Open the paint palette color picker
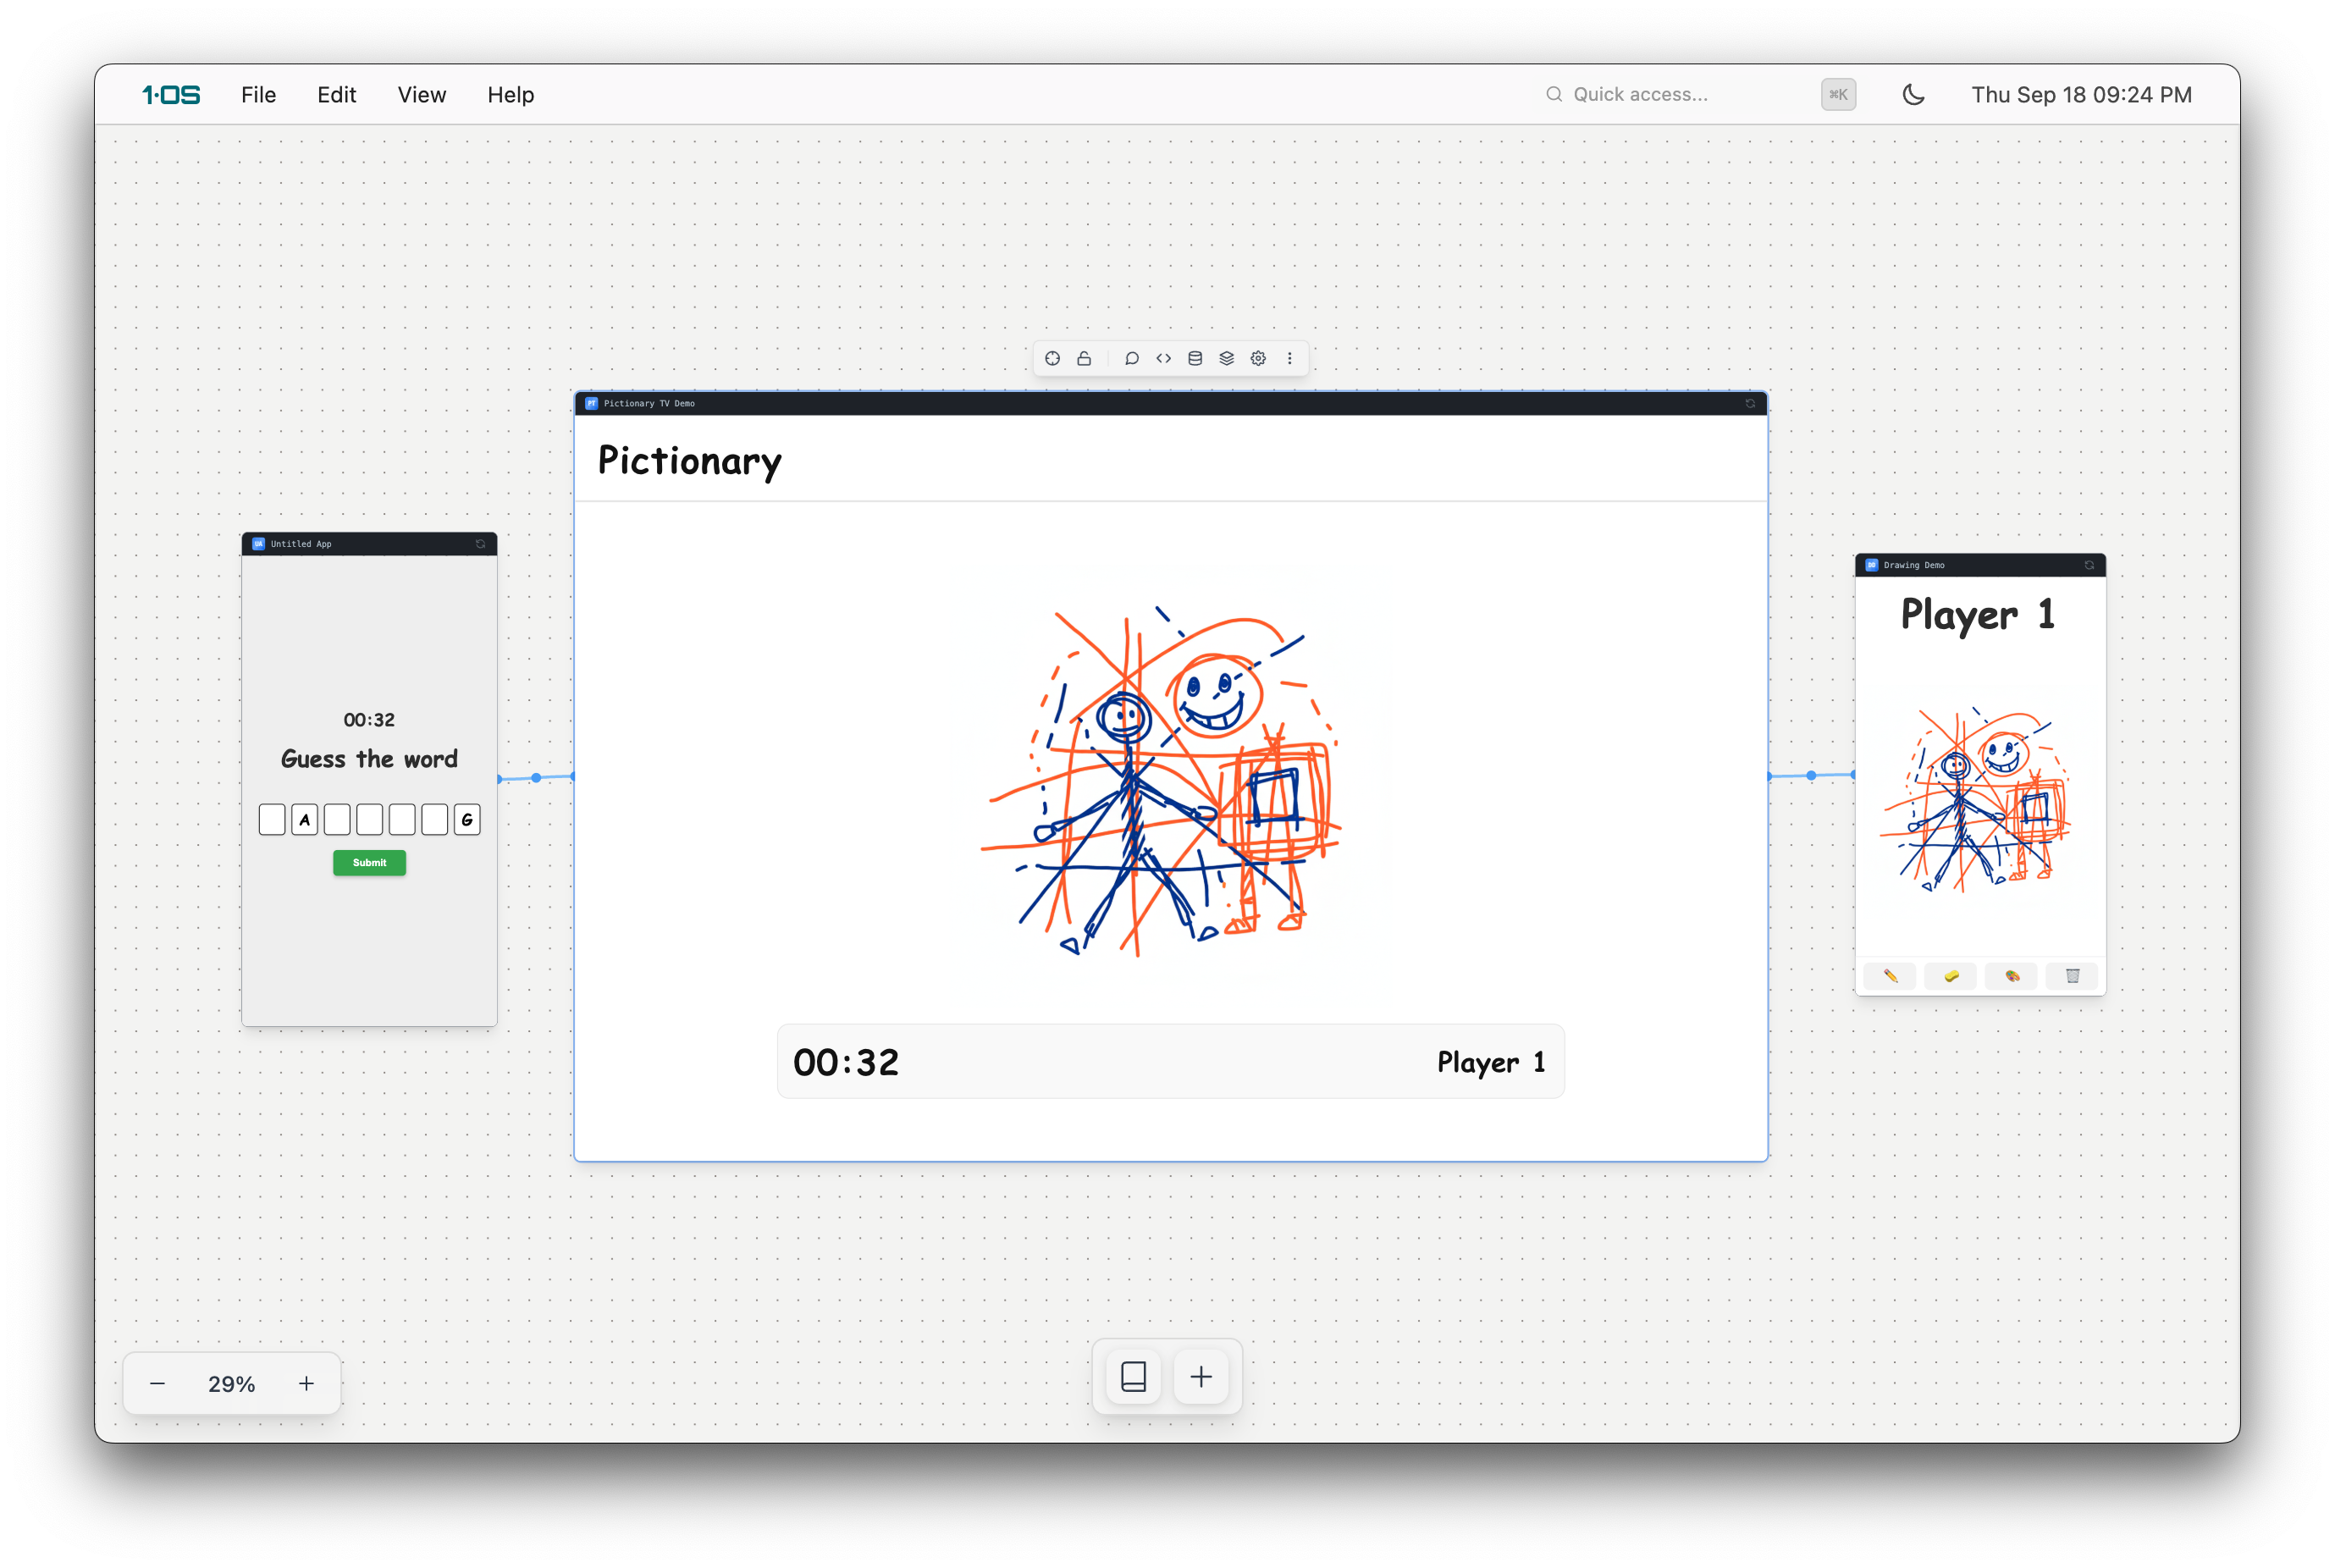2335x1568 pixels. 2011,976
